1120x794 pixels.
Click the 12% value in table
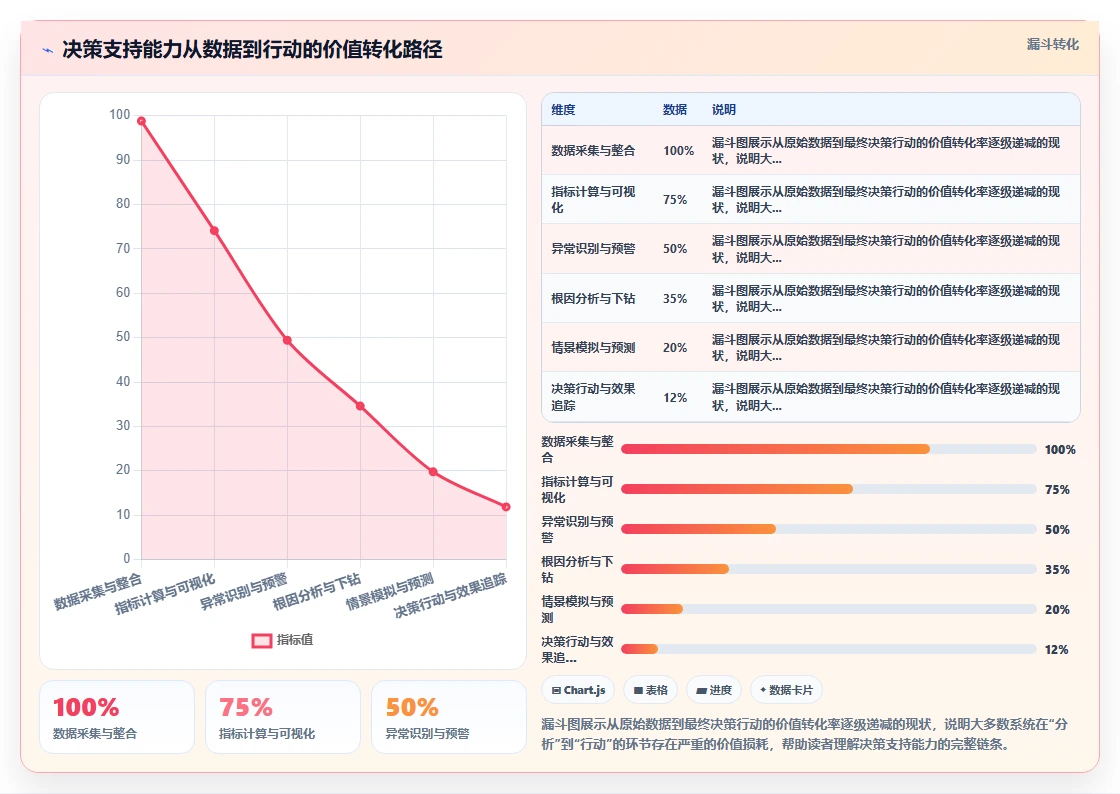tap(674, 398)
